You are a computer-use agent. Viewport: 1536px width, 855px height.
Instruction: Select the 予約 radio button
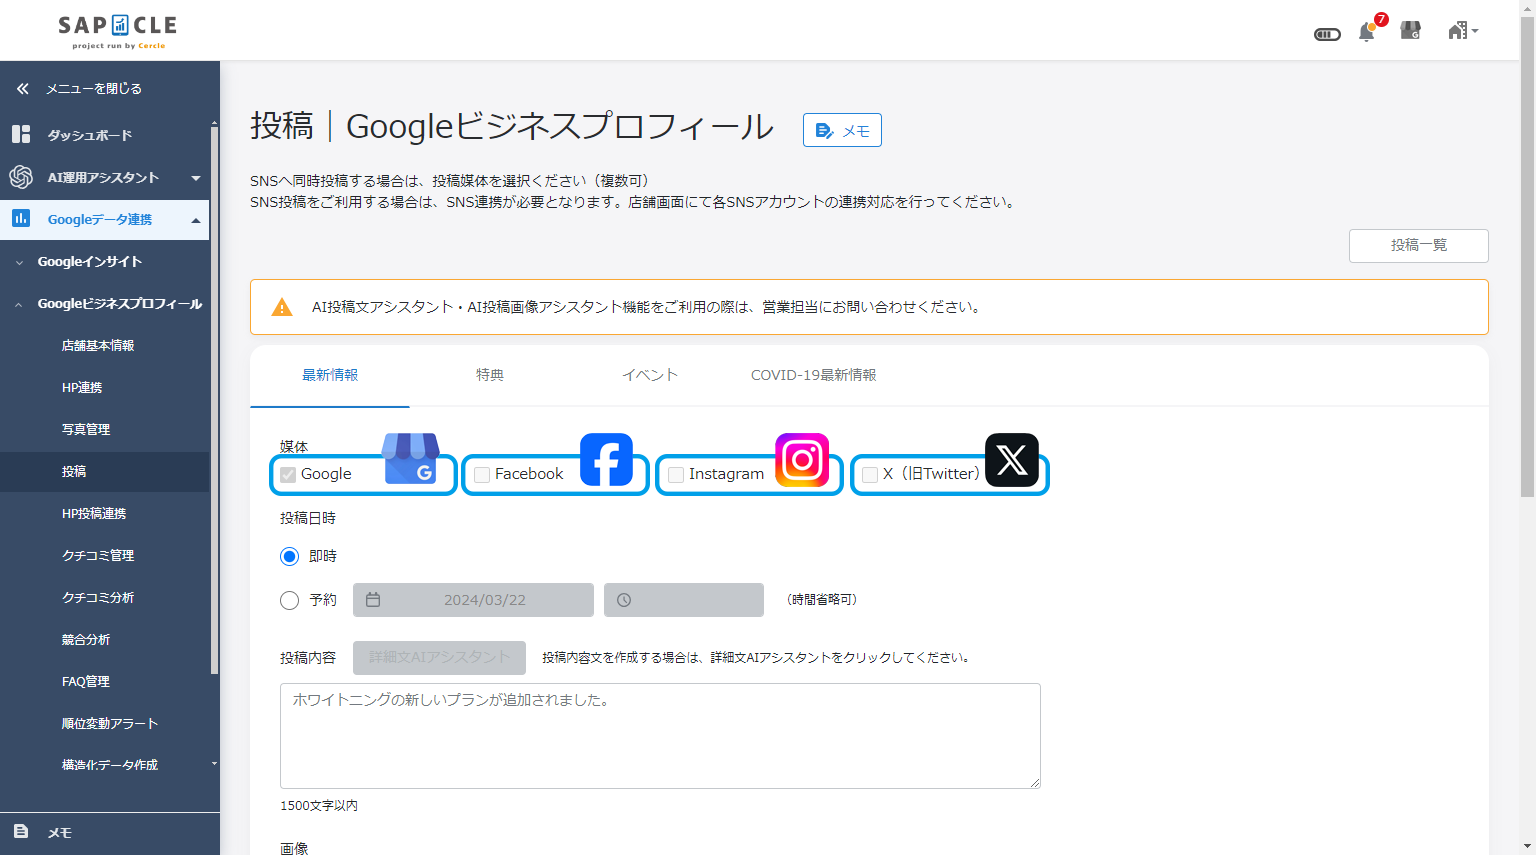pos(290,600)
